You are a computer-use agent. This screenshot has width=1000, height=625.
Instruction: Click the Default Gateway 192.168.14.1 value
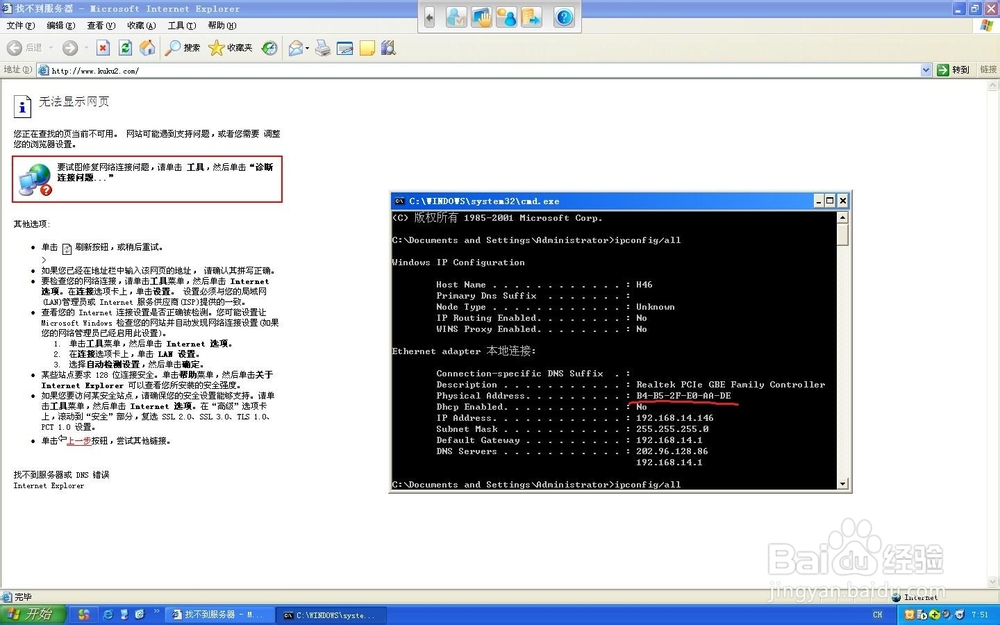point(668,440)
